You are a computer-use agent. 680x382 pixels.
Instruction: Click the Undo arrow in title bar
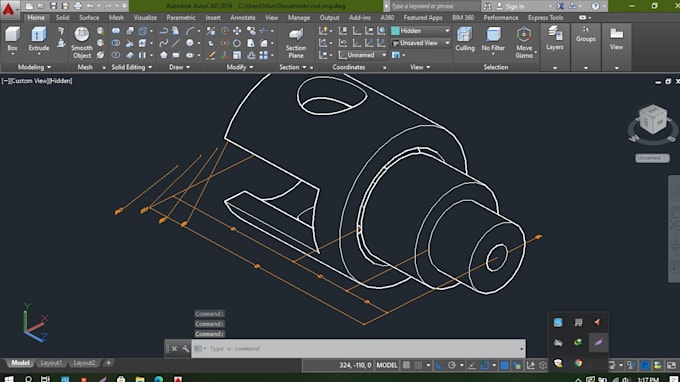coord(90,6)
